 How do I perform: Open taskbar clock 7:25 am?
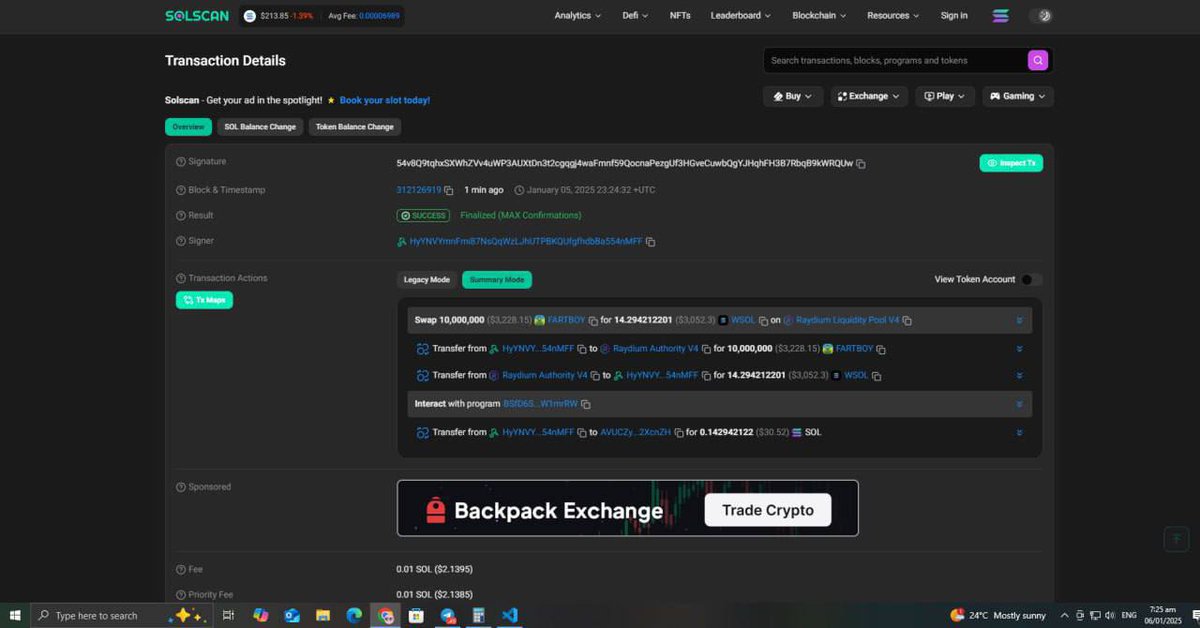[x=1163, y=615]
